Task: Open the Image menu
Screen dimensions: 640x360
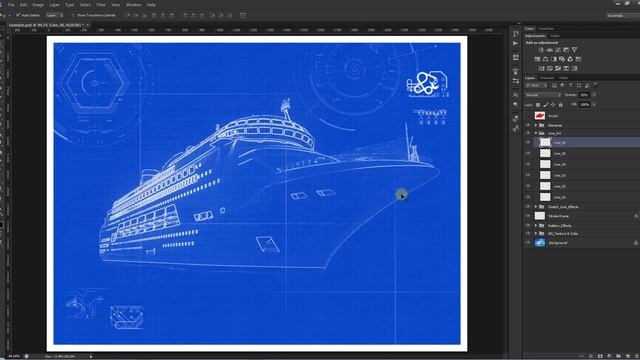Action: tap(38, 5)
